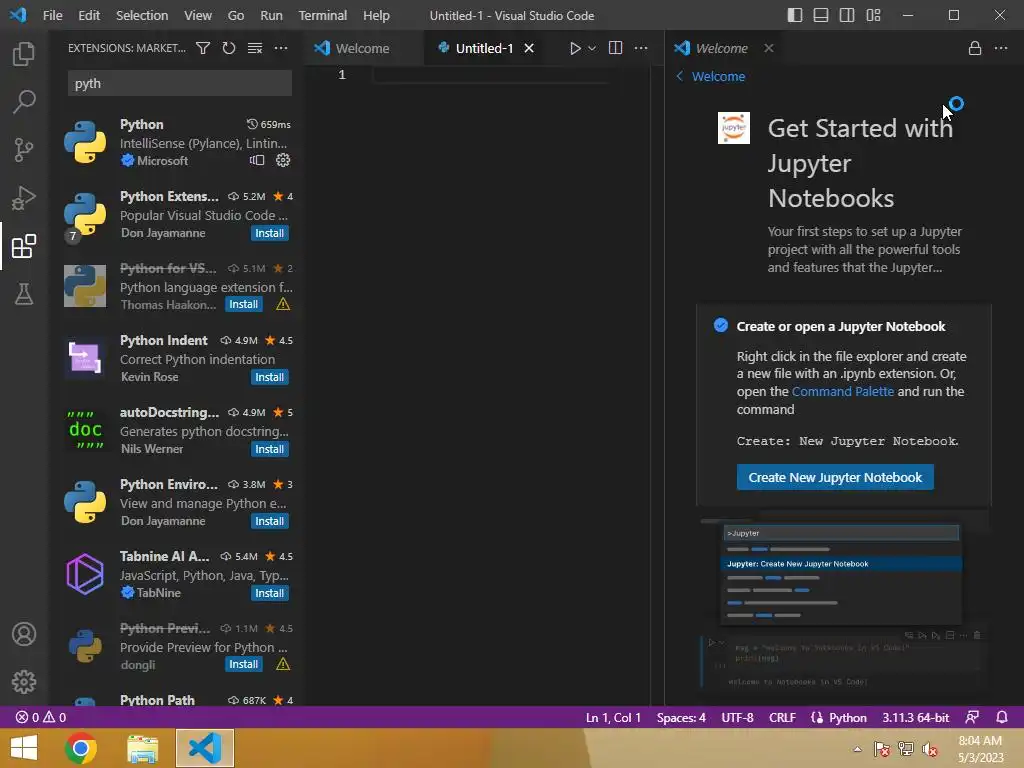This screenshot has width=1024, height=768.
Task: Install the Python Indent extension
Action: point(269,377)
